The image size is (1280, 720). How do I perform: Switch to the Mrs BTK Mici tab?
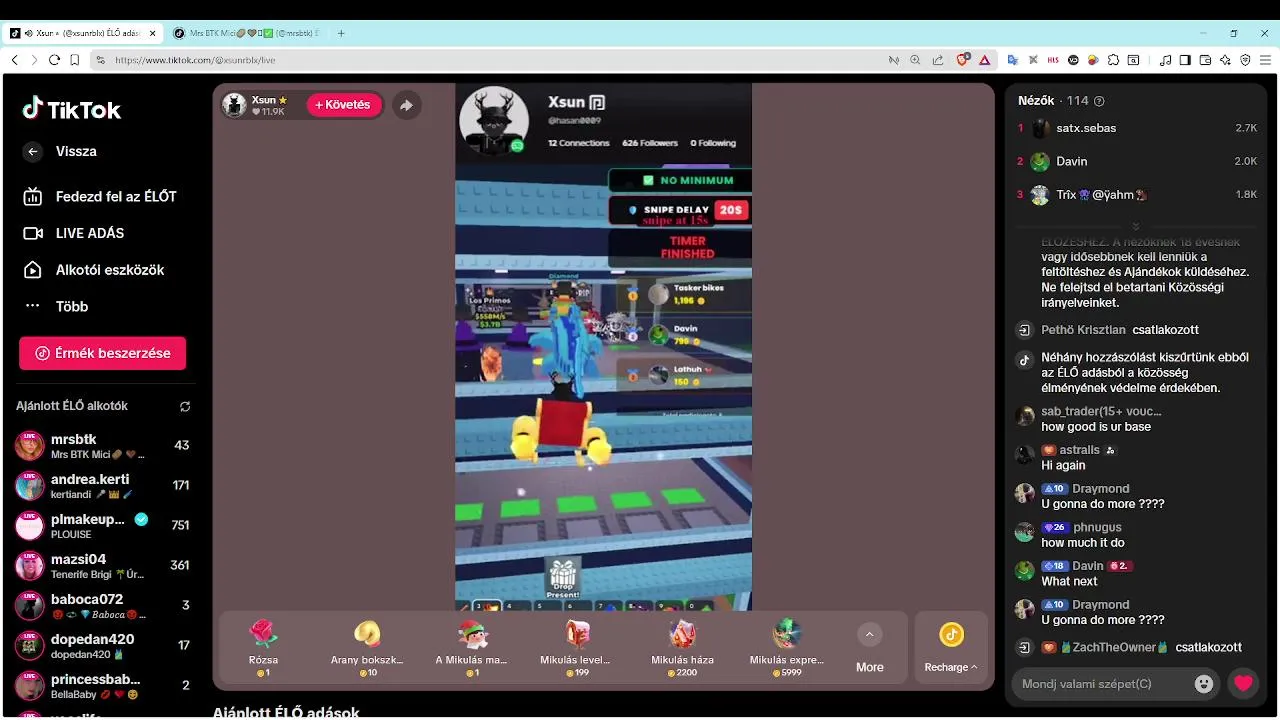pyautogui.click(x=246, y=33)
